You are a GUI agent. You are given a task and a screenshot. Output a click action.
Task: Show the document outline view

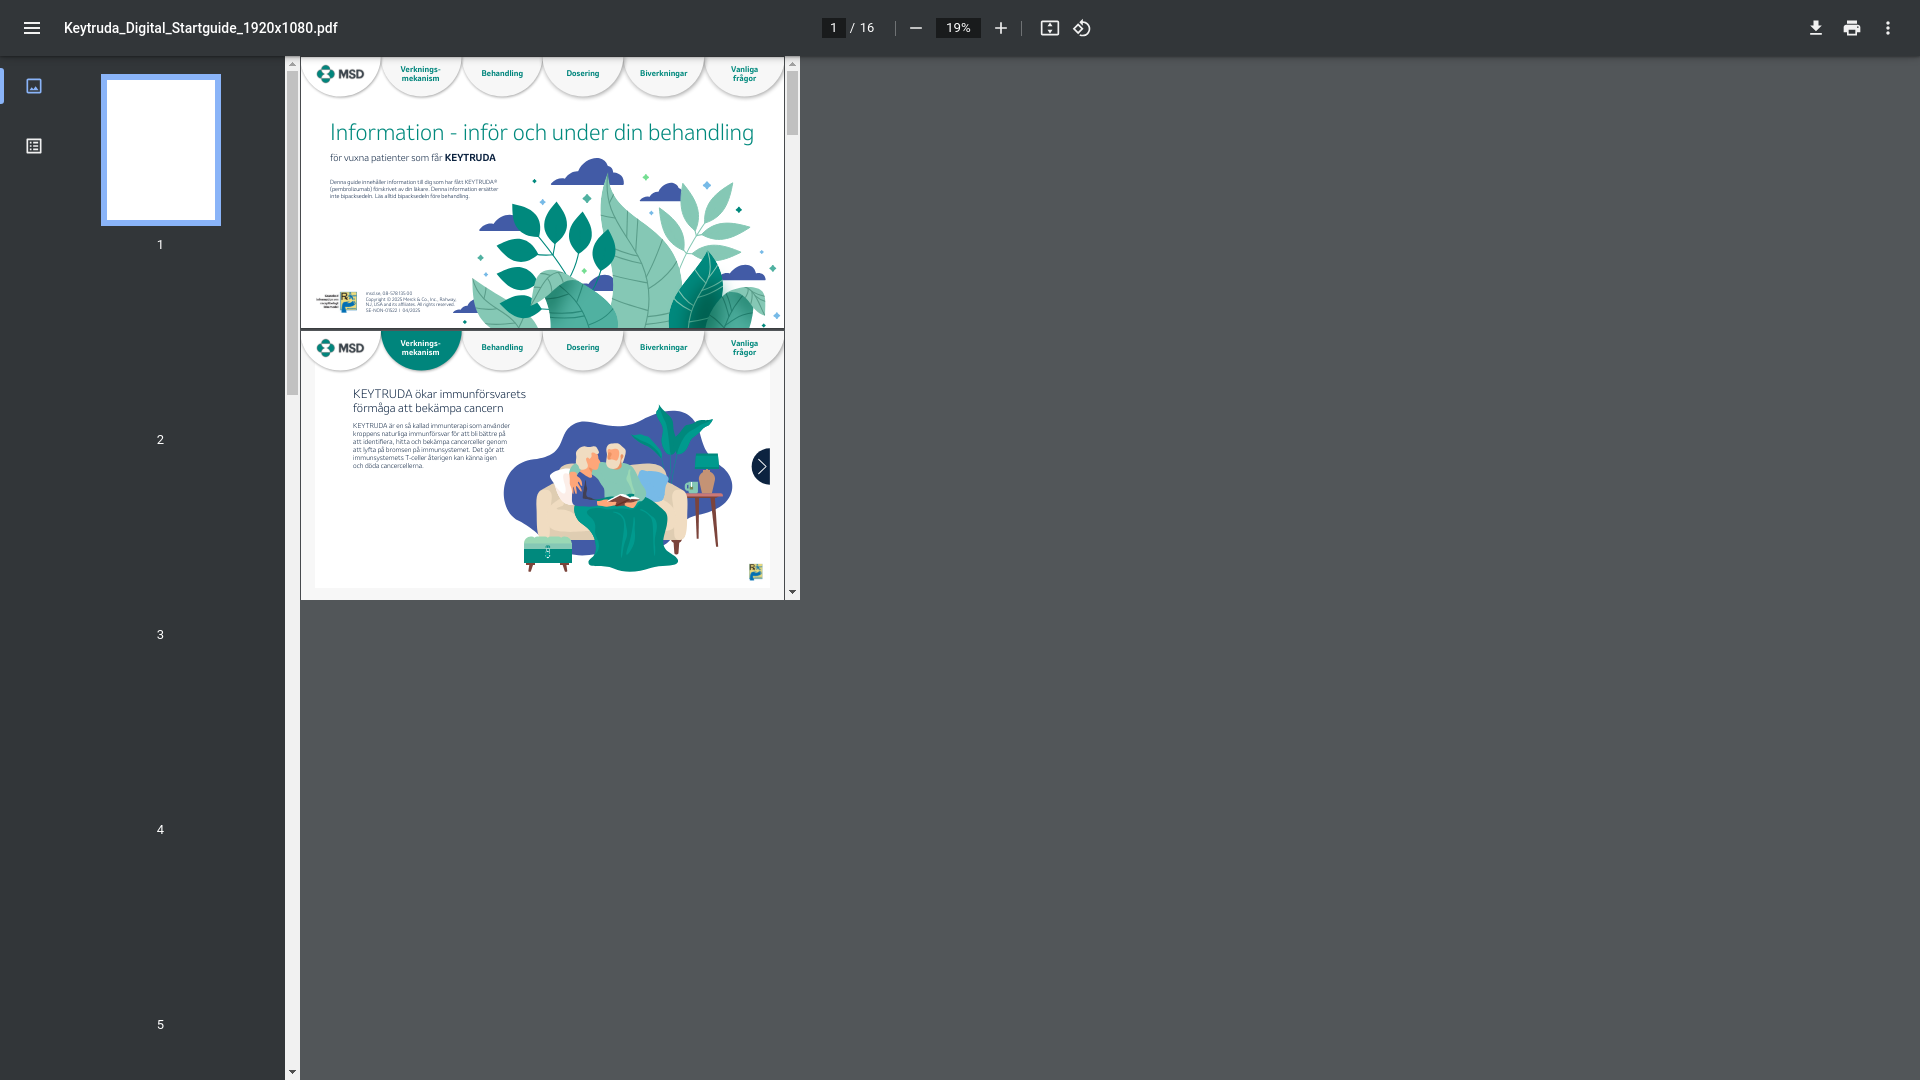pos(34,146)
